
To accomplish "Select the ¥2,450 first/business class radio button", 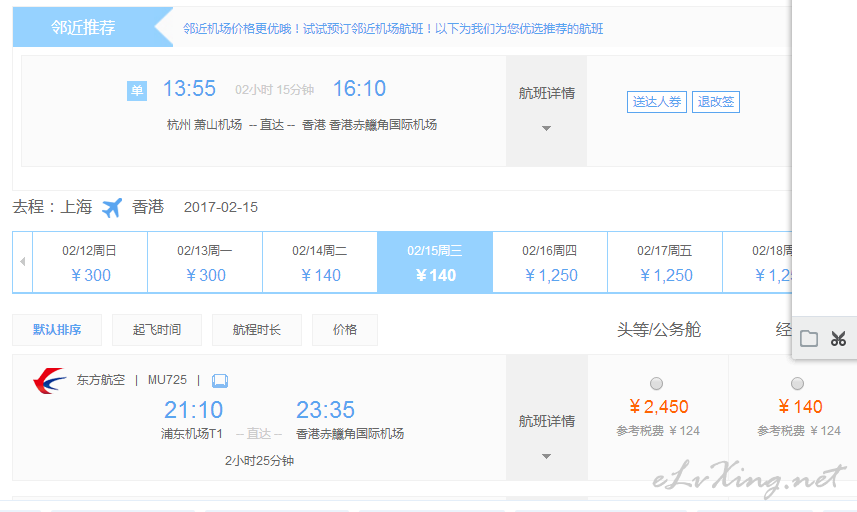I will (x=656, y=383).
